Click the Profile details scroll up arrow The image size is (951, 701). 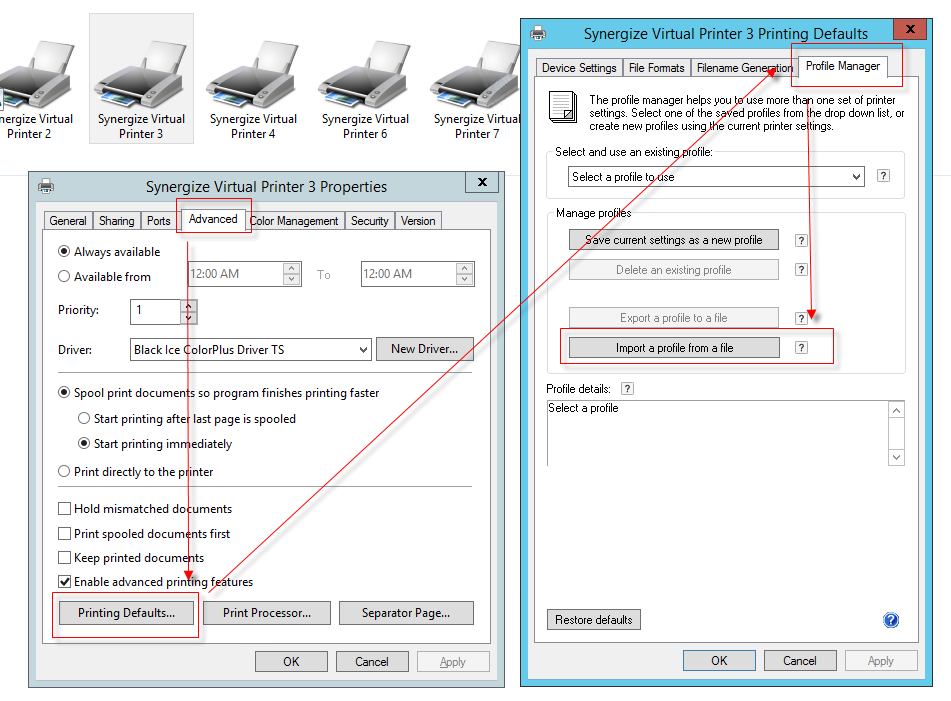(896, 410)
